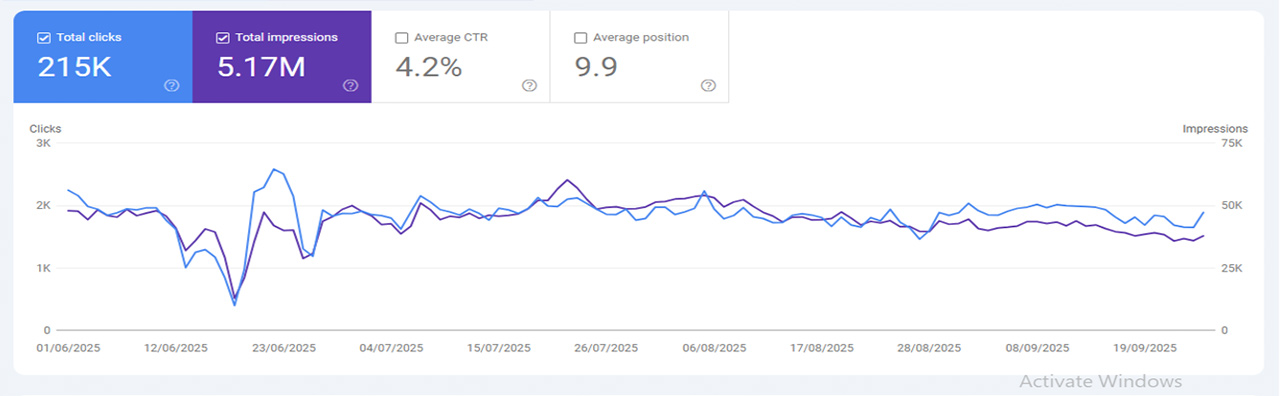Select the 26/07/2025 date on the chart axis
The width and height of the screenshot is (1280, 396).
606,349
